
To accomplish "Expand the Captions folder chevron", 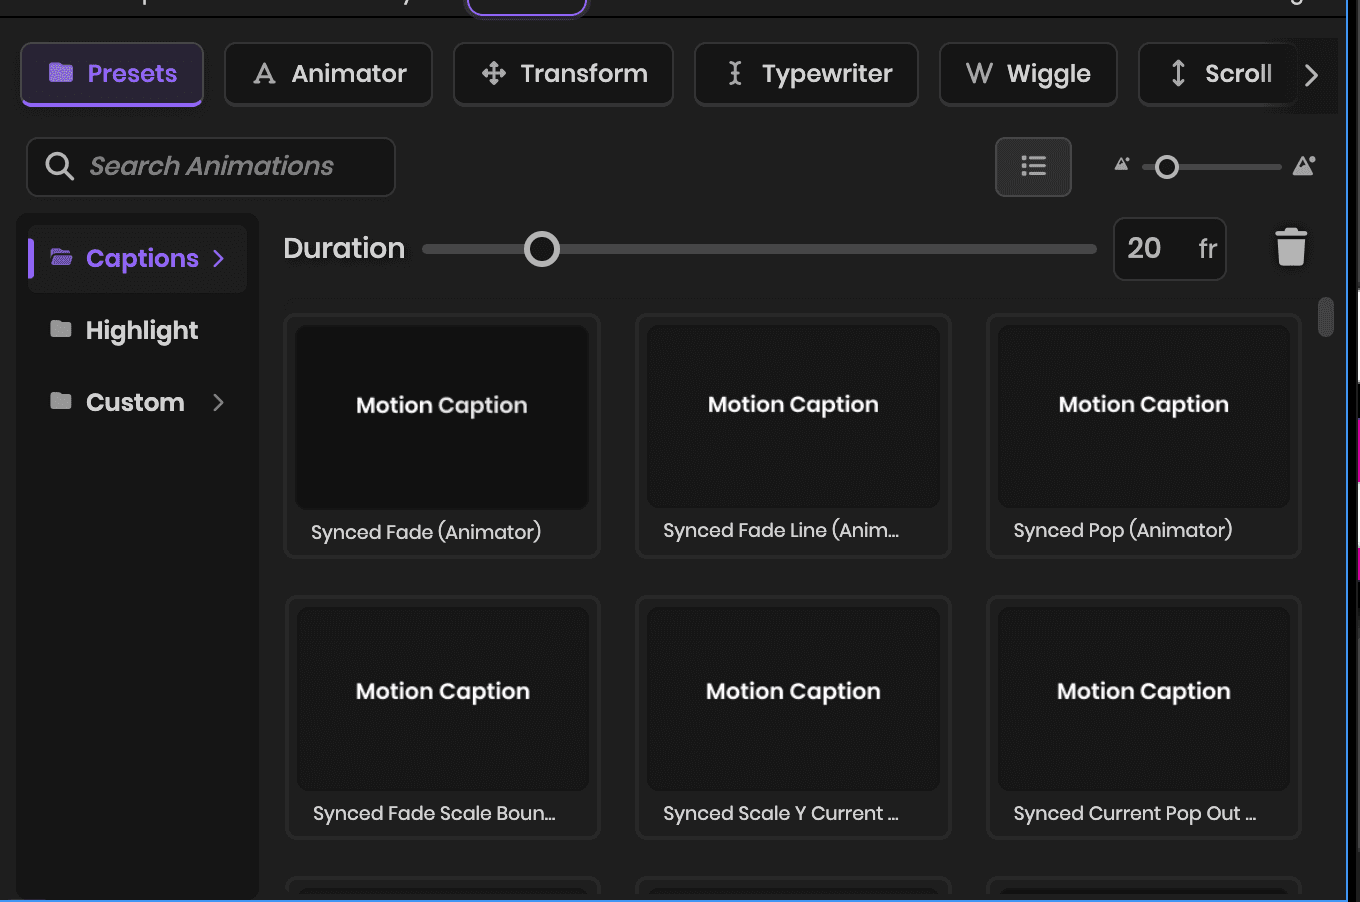I will pos(219,259).
